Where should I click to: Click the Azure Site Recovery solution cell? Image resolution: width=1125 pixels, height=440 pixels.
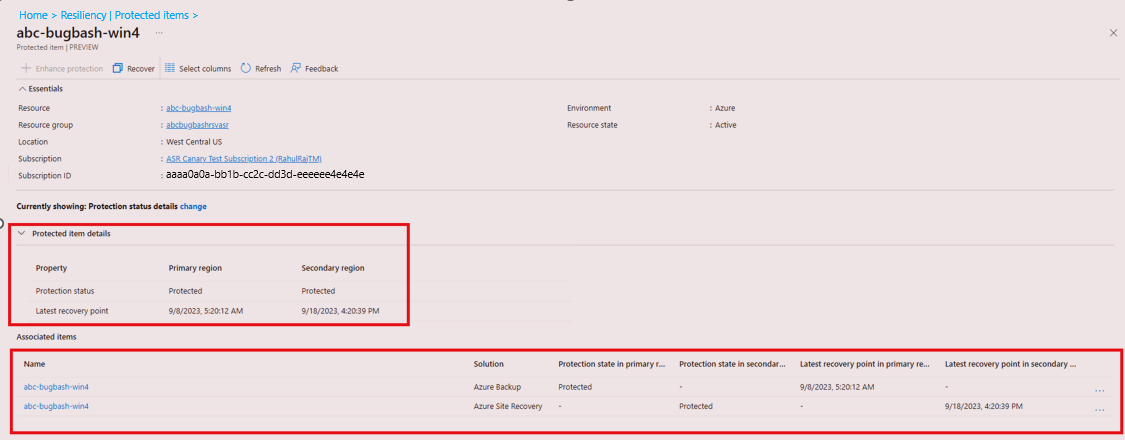coord(508,406)
